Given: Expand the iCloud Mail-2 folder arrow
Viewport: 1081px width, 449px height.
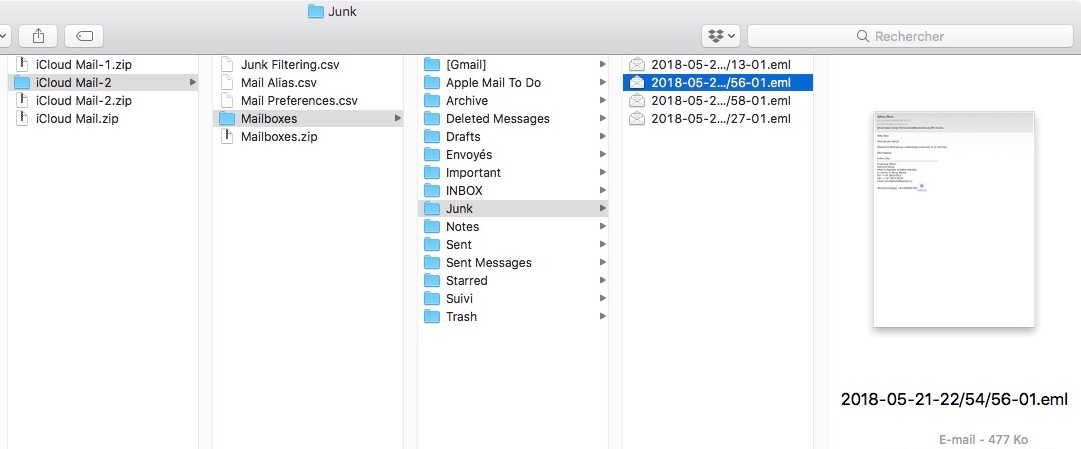Looking at the screenshot, I should point(192,82).
